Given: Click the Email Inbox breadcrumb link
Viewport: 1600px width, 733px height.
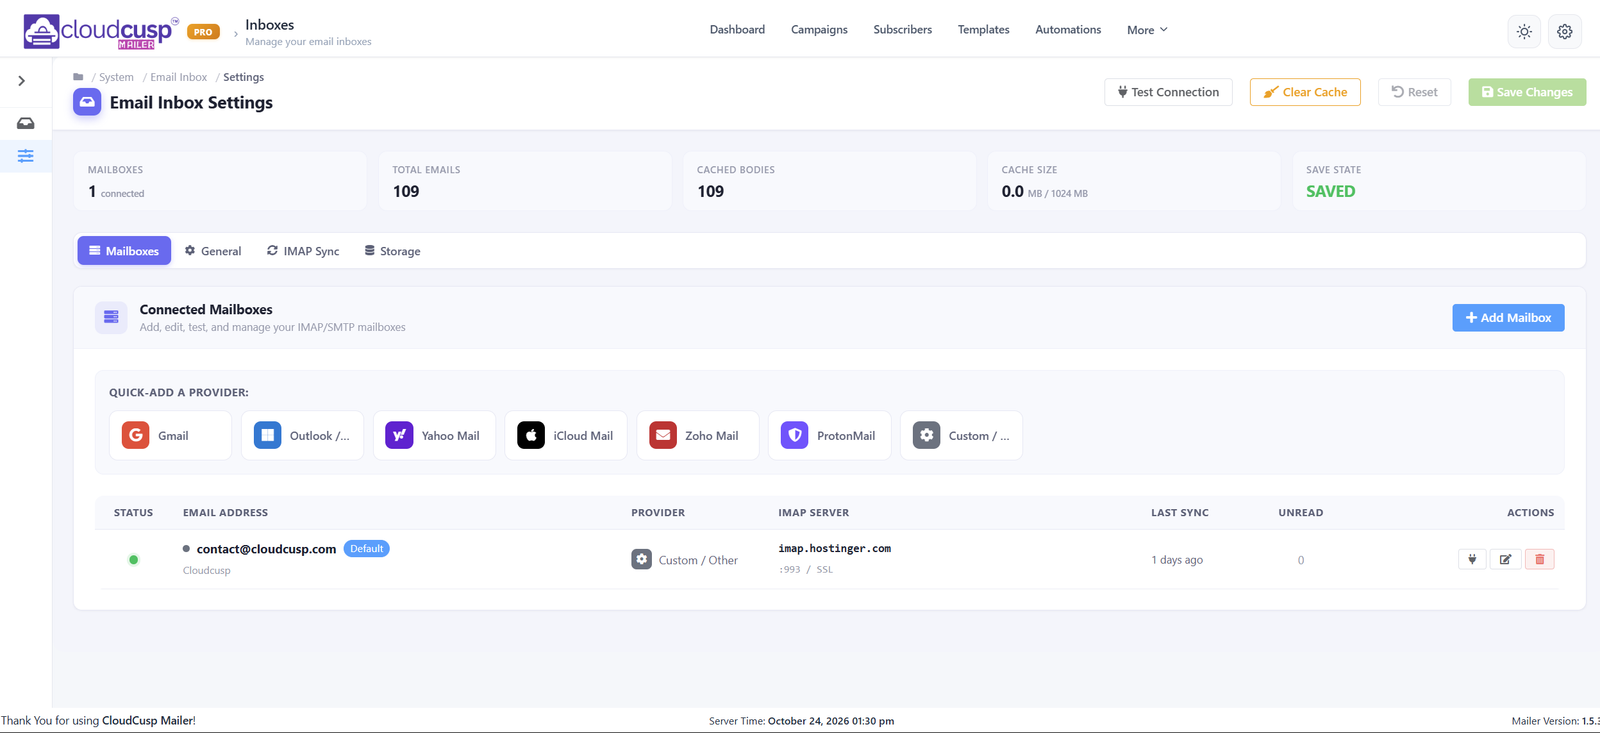Looking at the screenshot, I should [179, 77].
